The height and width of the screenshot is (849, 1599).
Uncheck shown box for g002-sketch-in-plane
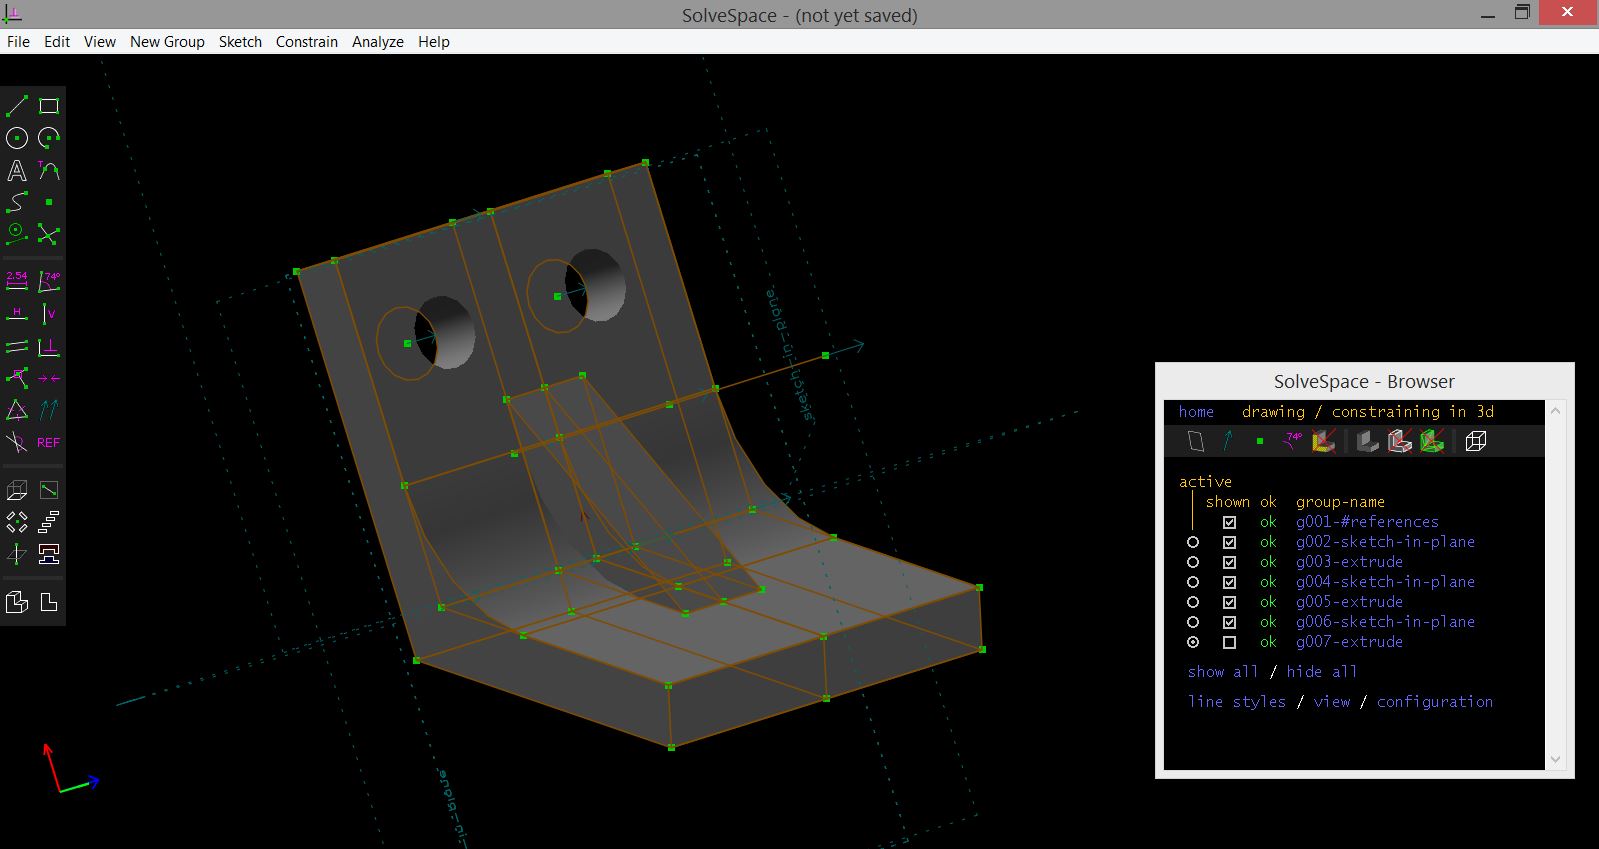point(1229,542)
